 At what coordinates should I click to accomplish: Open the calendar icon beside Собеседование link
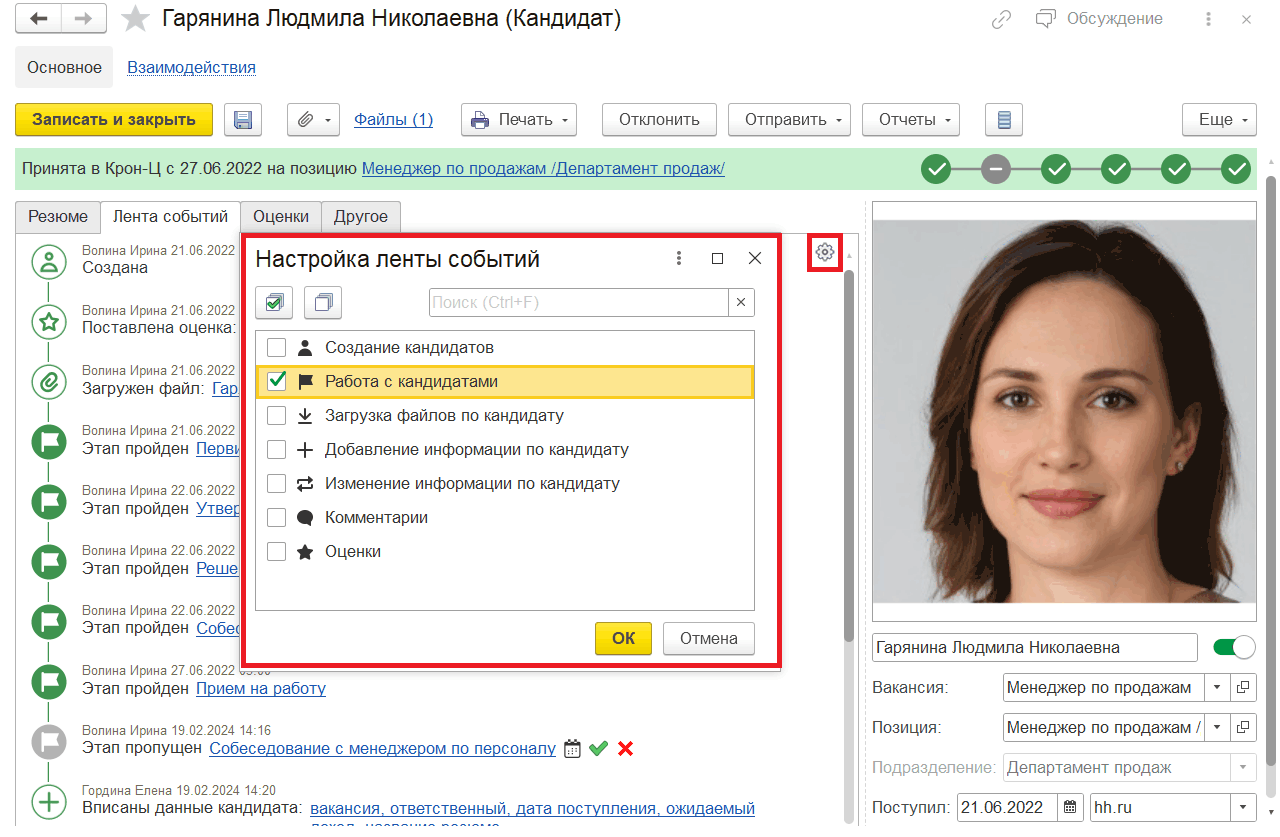(x=573, y=748)
